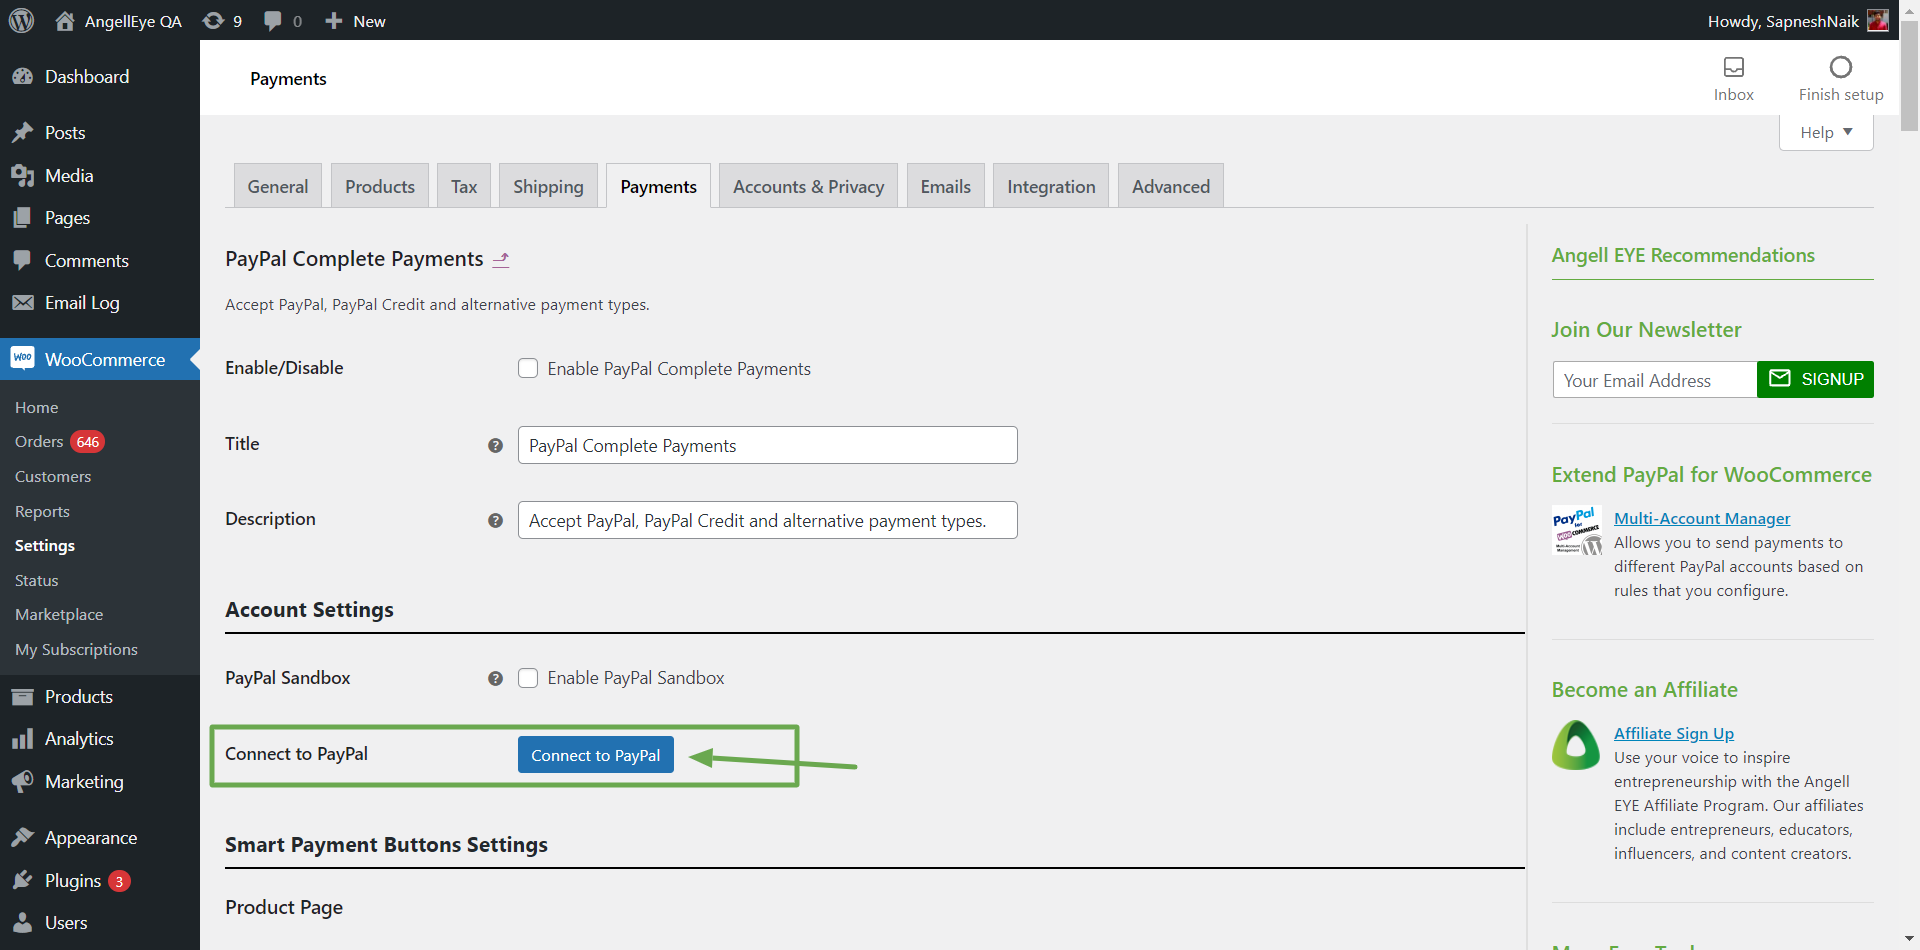Screen dimensions: 1920x950
Task: Click the Multi-Account Manager plugin thumbnail
Action: click(x=1577, y=530)
